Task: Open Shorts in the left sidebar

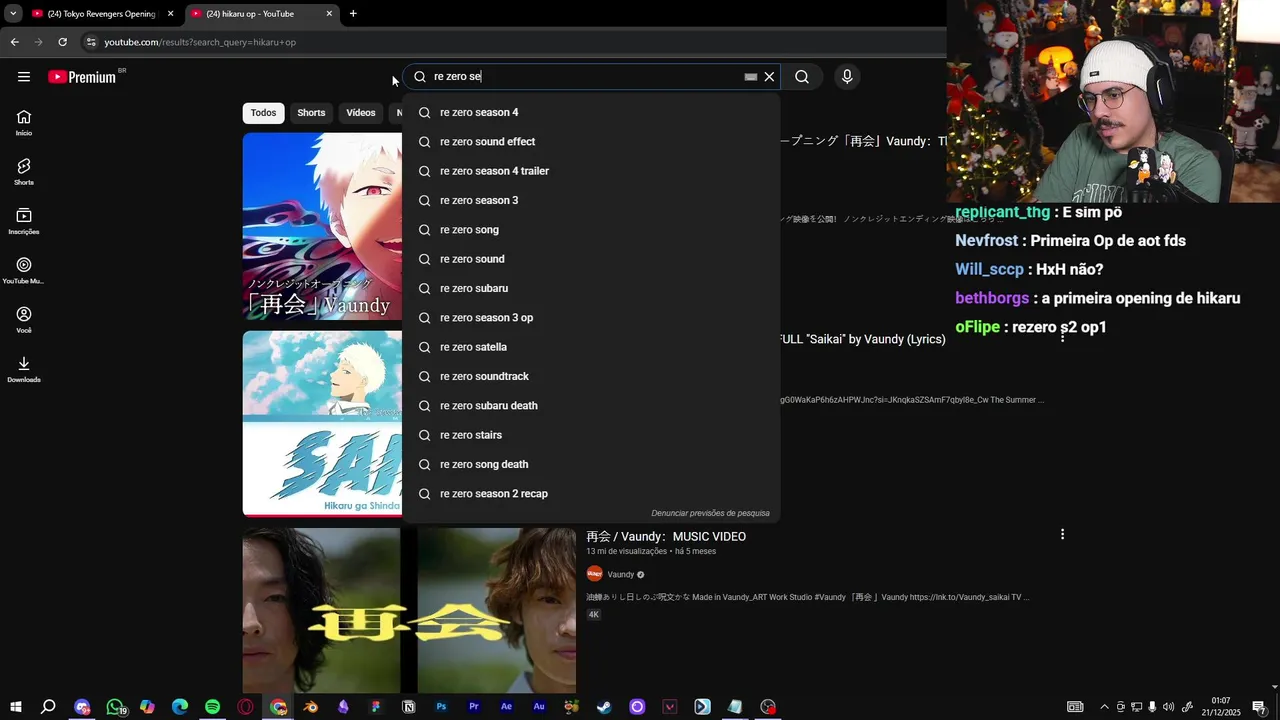Action: click(x=24, y=172)
